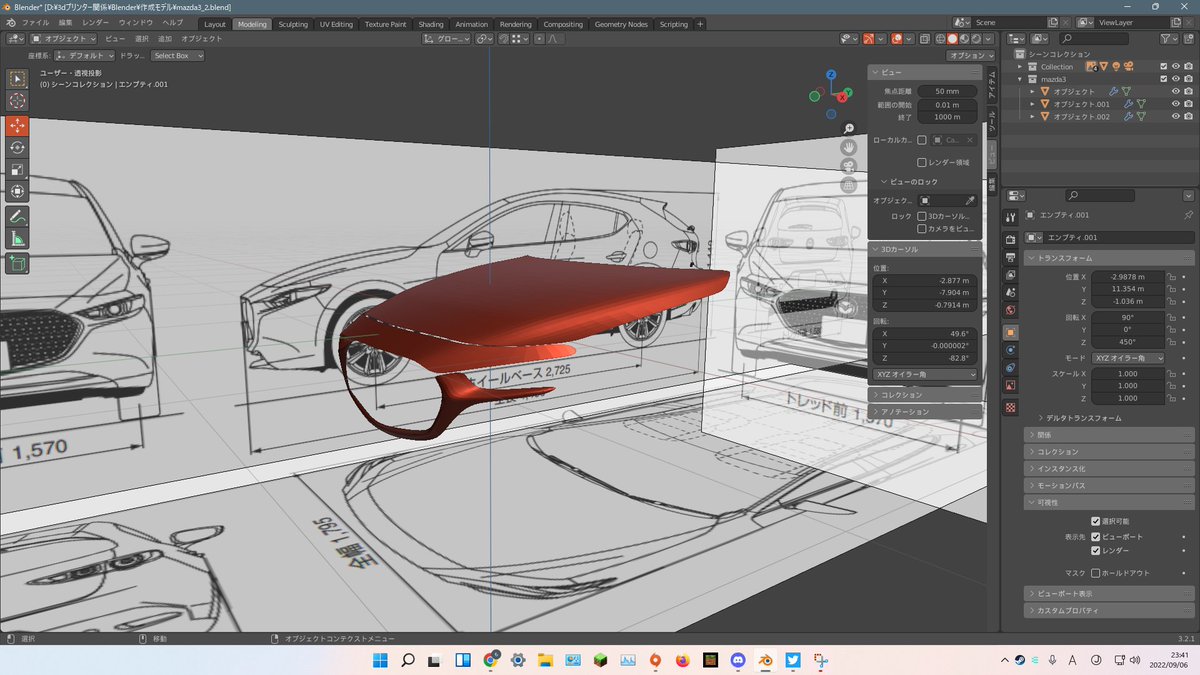Open the XYZ オイラー角 mode dropdown in properties
The width and height of the screenshot is (1200, 675).
coord(1129,357)
